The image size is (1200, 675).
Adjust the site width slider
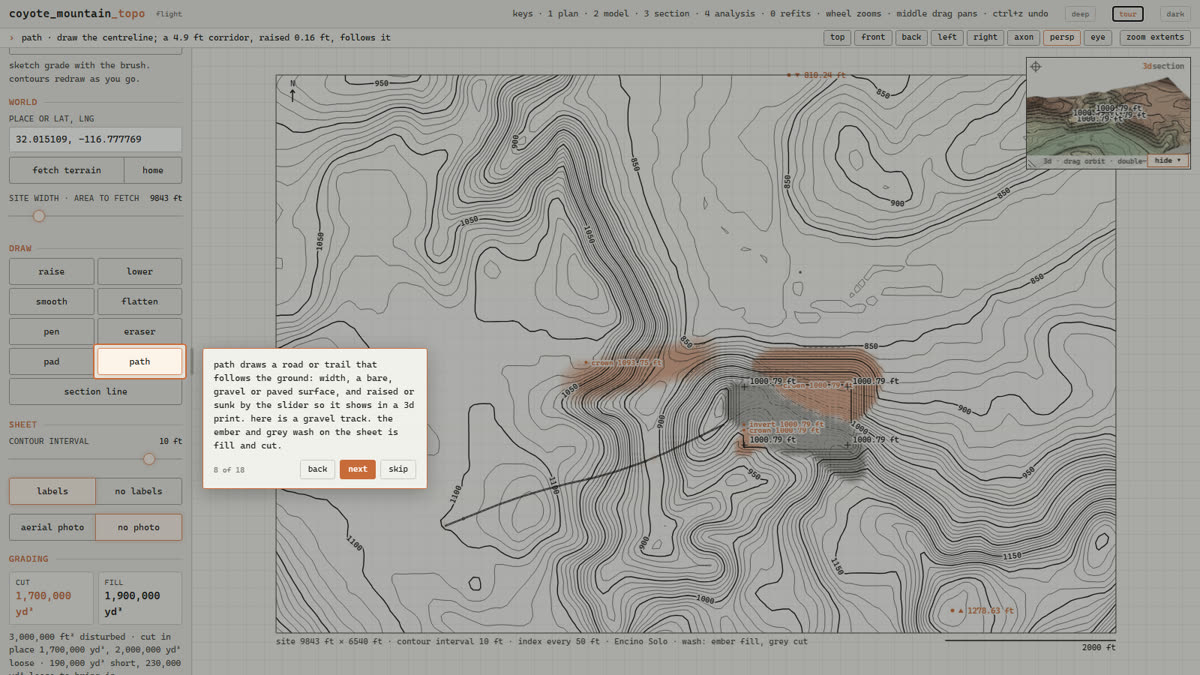pyautogui.click(x=95, y=216)
